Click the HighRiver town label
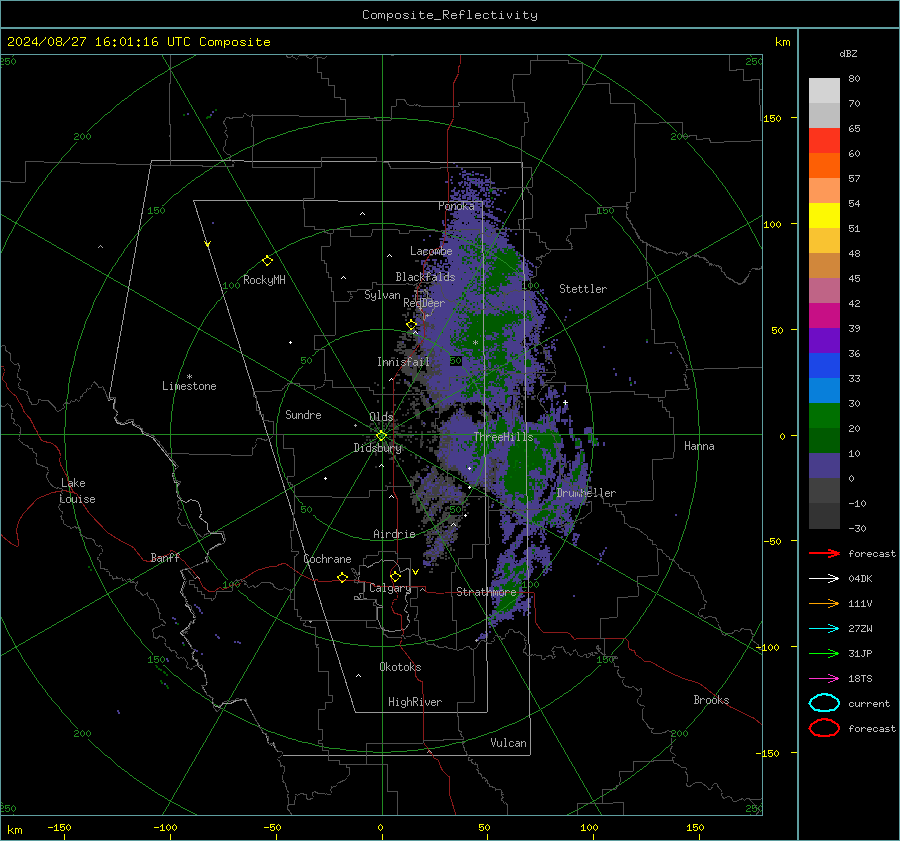This screenshot has width=900, height=841. pyautogui.click(x=415, y=702)
